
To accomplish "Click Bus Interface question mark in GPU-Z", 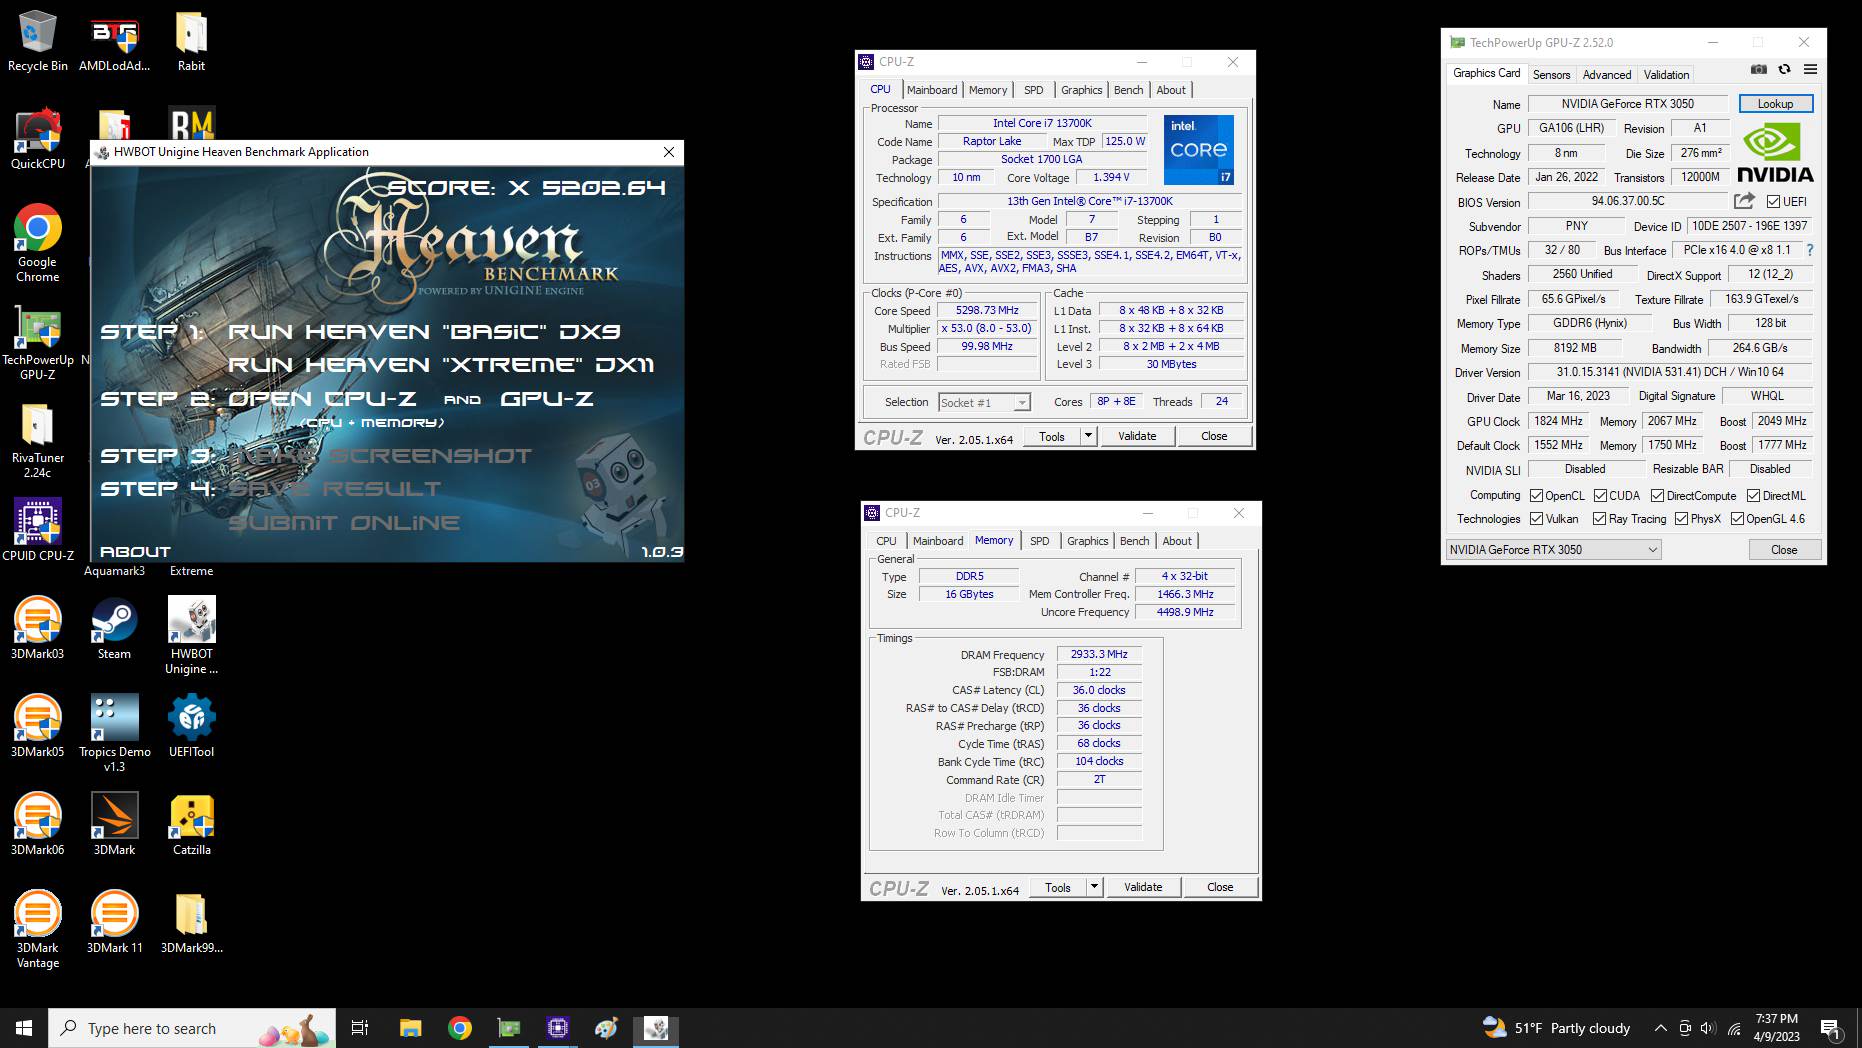I will click(x=1809, y=250).
